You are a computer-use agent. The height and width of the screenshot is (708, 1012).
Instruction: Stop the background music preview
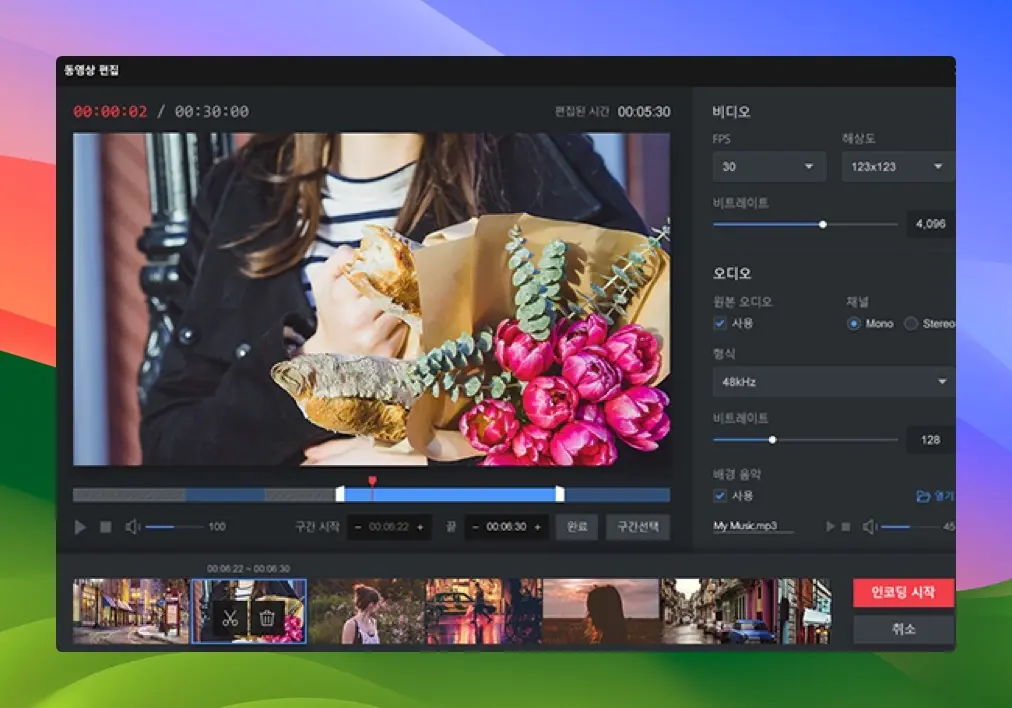[845, 526]
